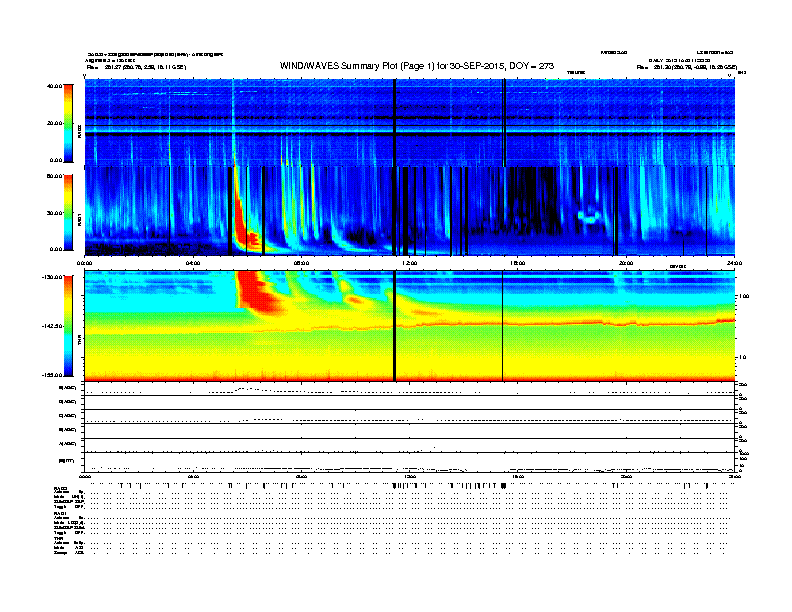Click the 20:00 label under the blue spectrograms

pos(626,263)
